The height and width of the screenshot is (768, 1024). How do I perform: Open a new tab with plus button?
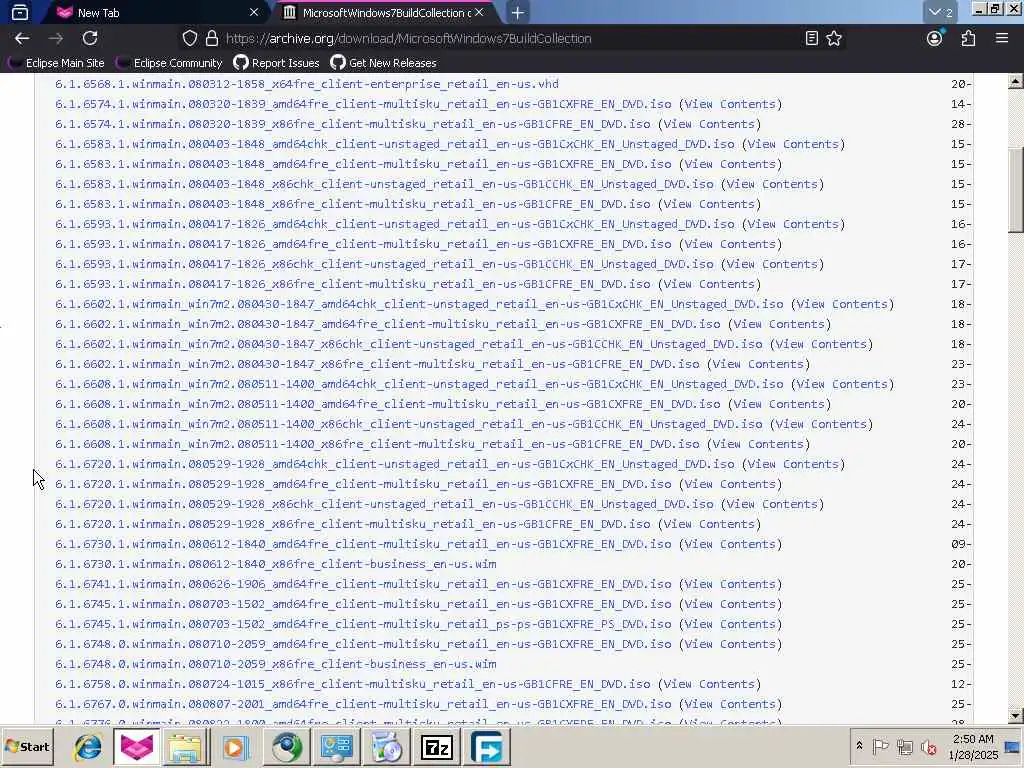[x=517, y=12]
